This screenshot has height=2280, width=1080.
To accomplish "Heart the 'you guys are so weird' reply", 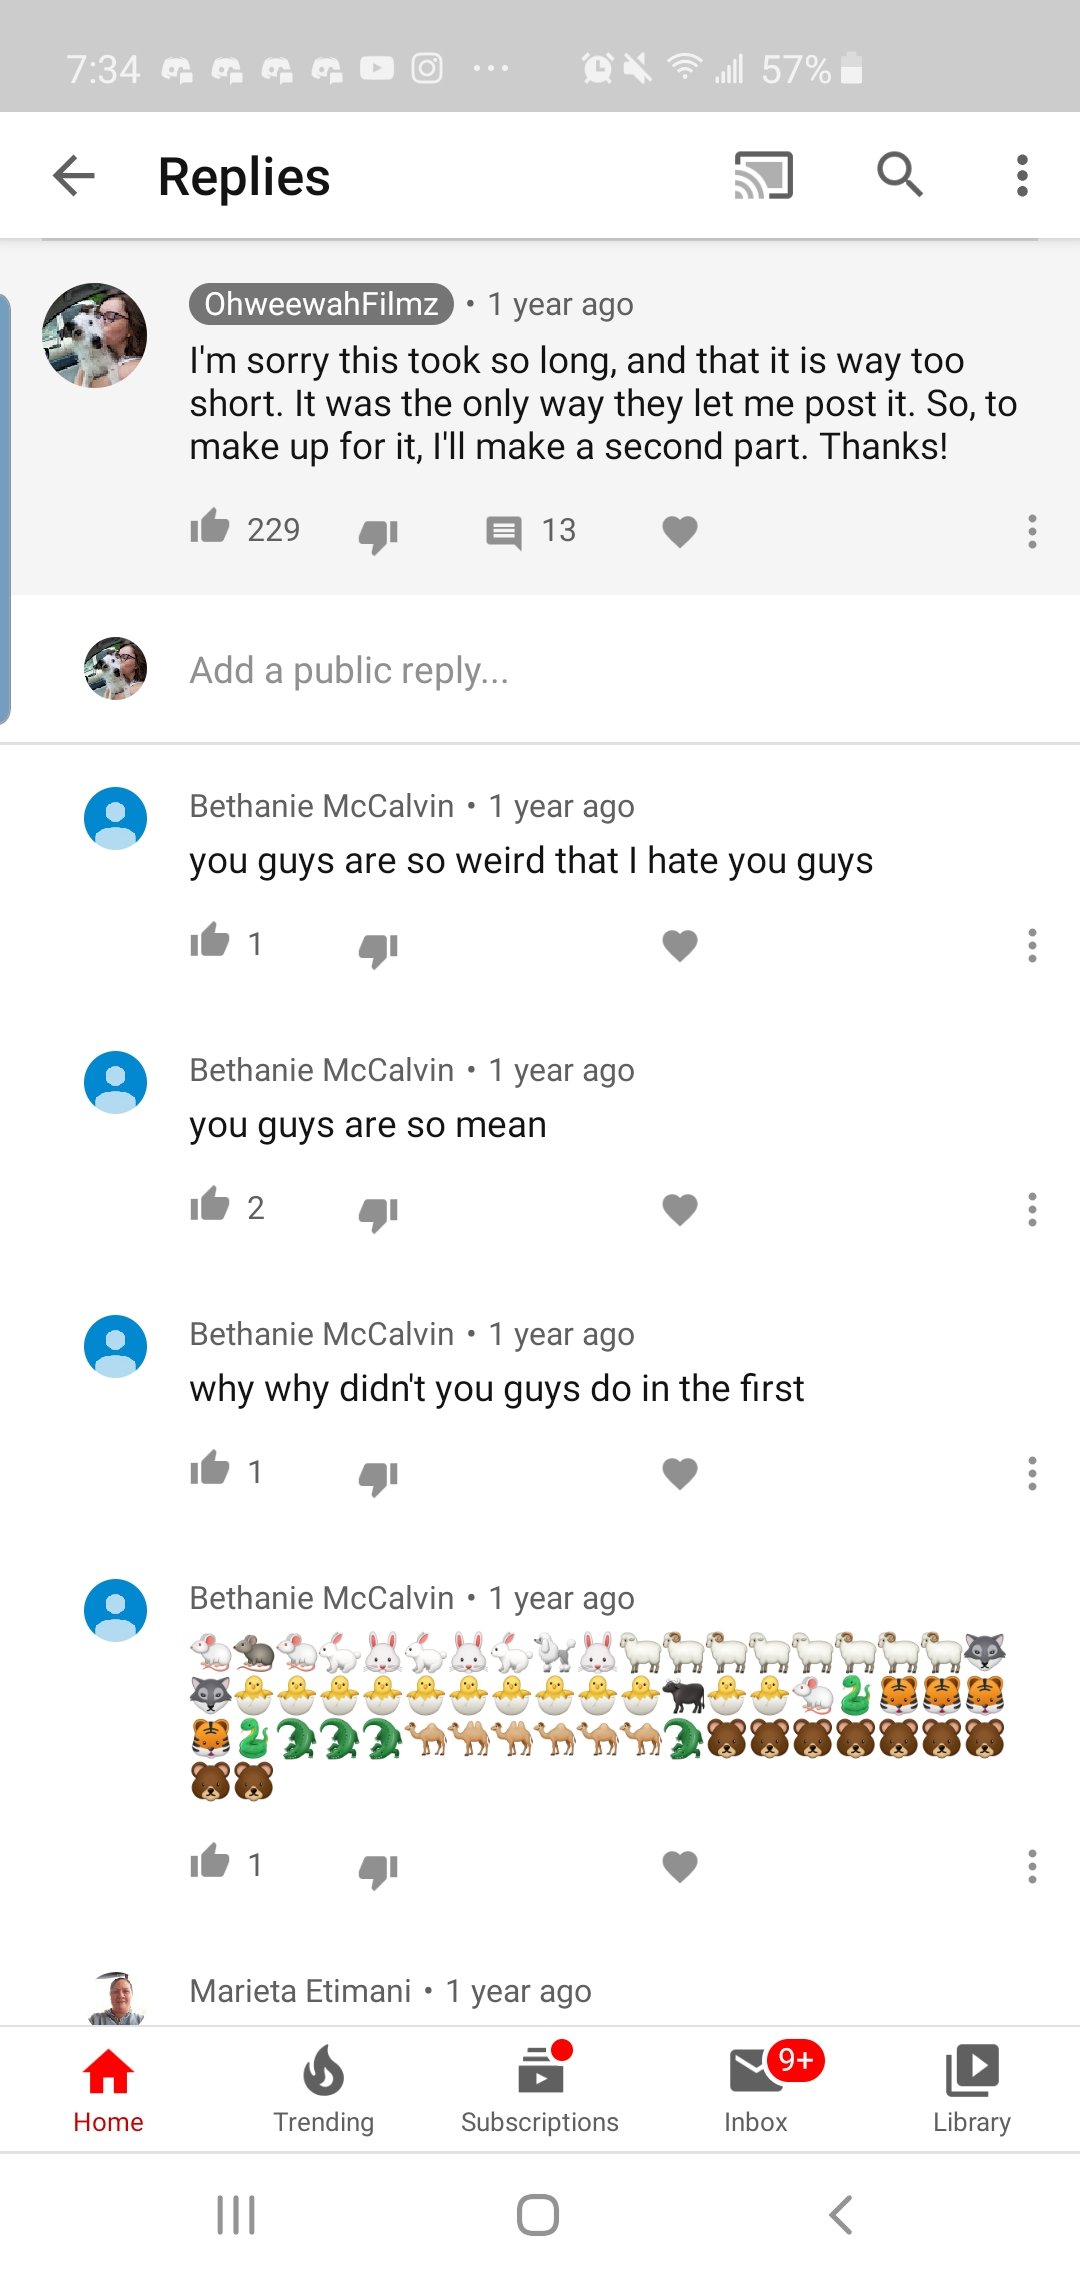I will (680, 945).
